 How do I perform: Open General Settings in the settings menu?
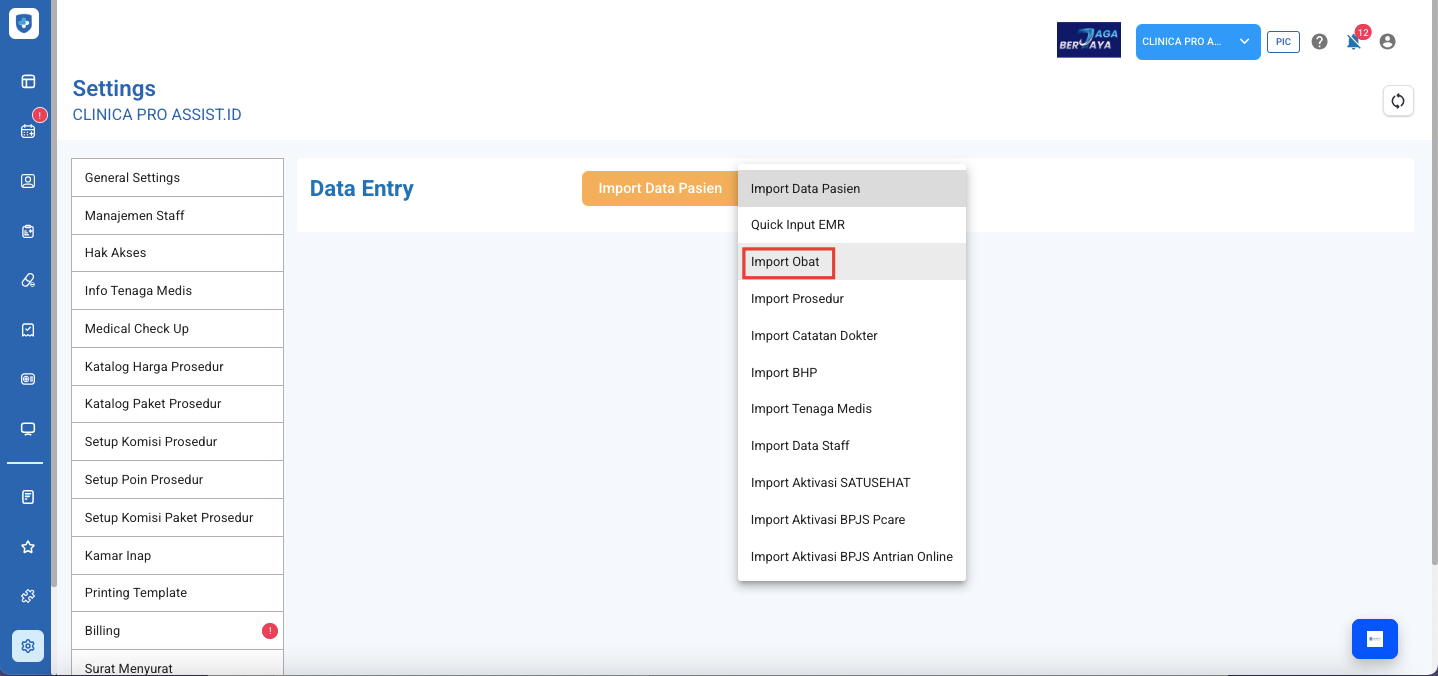click(x=177, y=178)
